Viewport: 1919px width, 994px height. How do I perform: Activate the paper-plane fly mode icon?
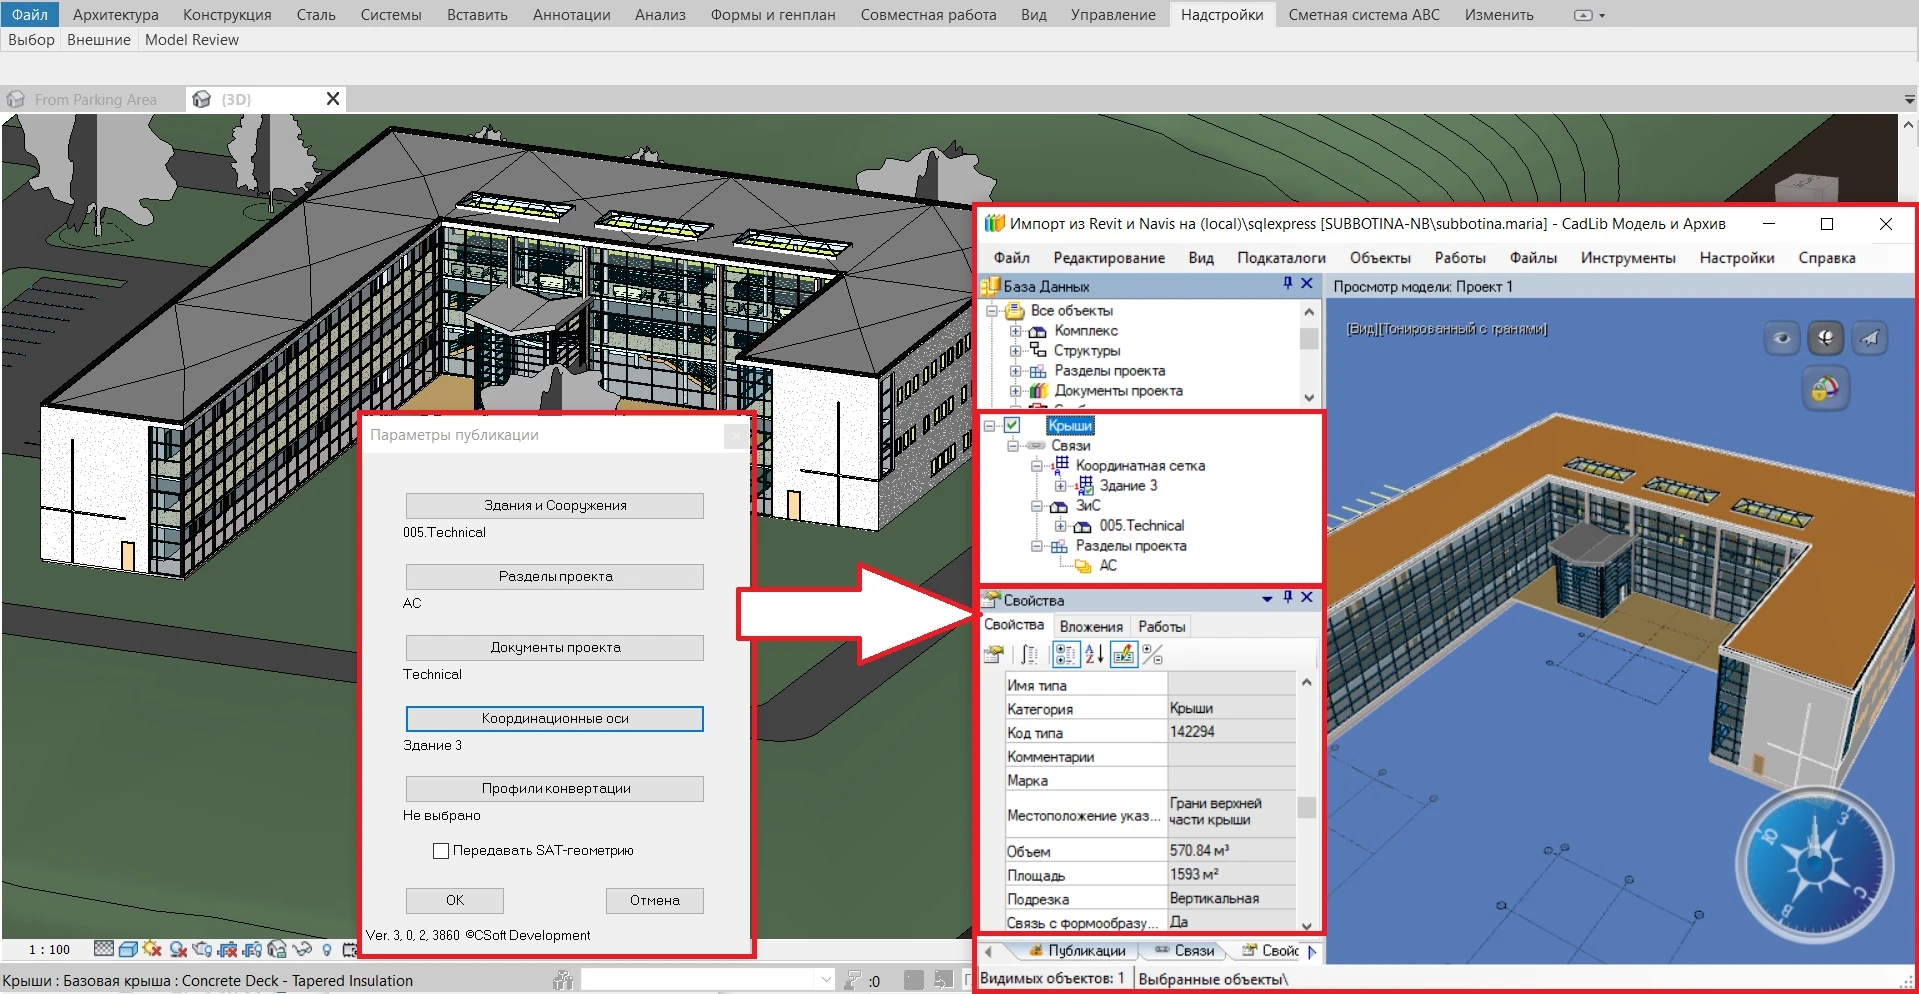[1869, 338]
